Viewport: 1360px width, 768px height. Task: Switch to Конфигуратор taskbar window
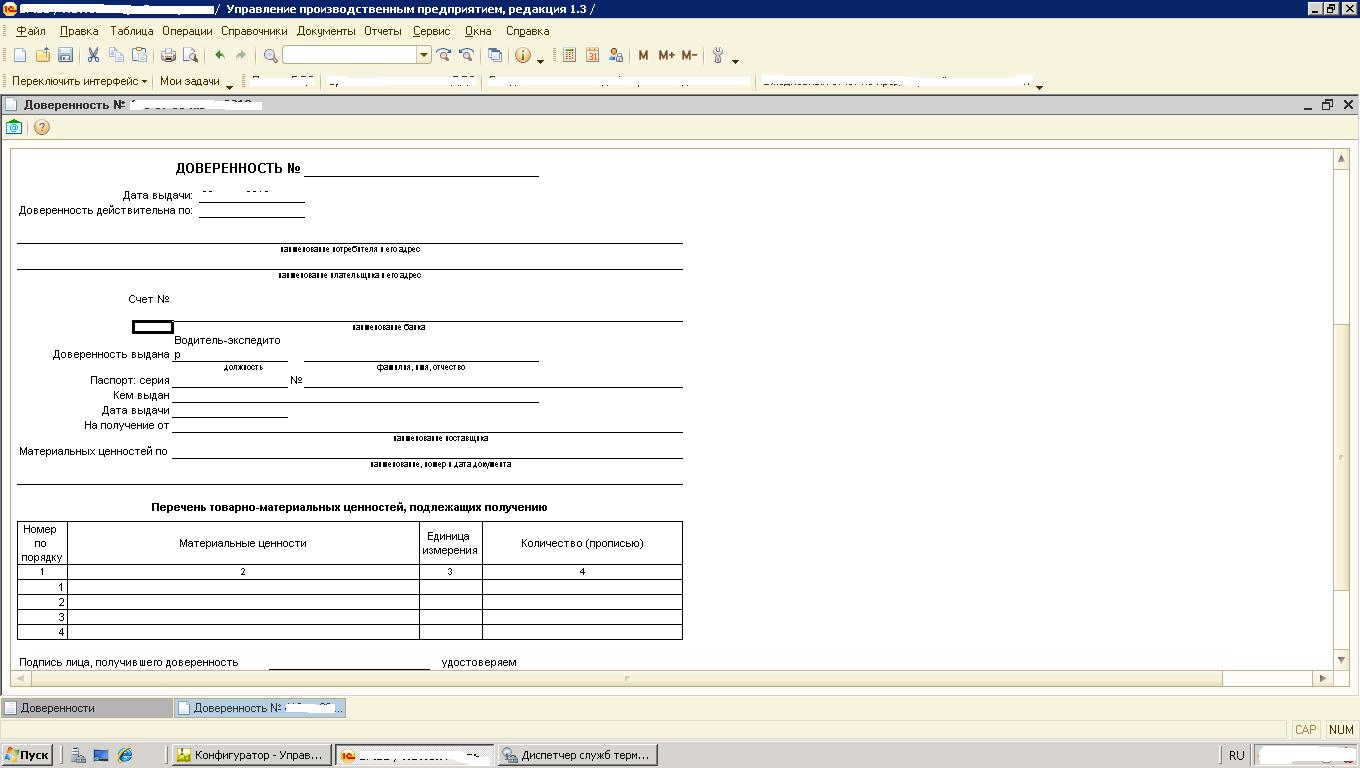pyautogui.click(x=251, y=755)
